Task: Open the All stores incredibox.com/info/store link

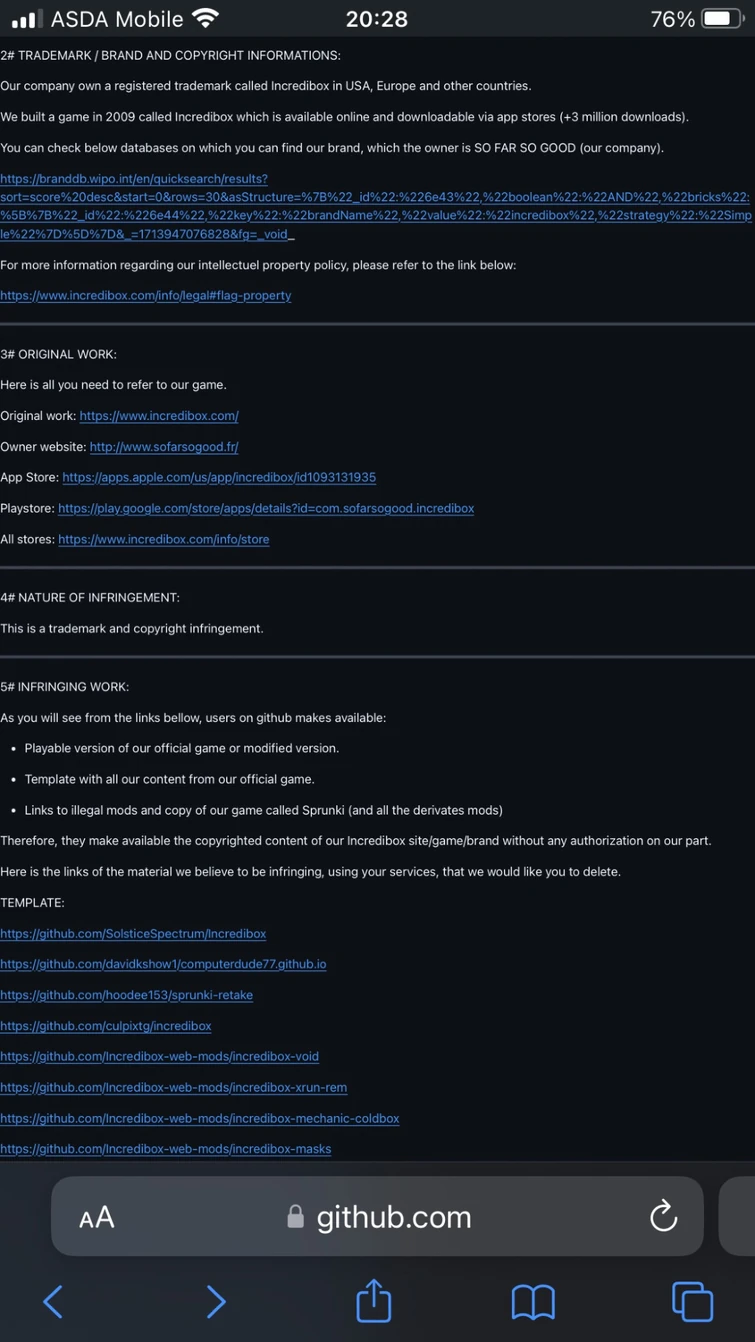Action: click(x=163, y=539)
